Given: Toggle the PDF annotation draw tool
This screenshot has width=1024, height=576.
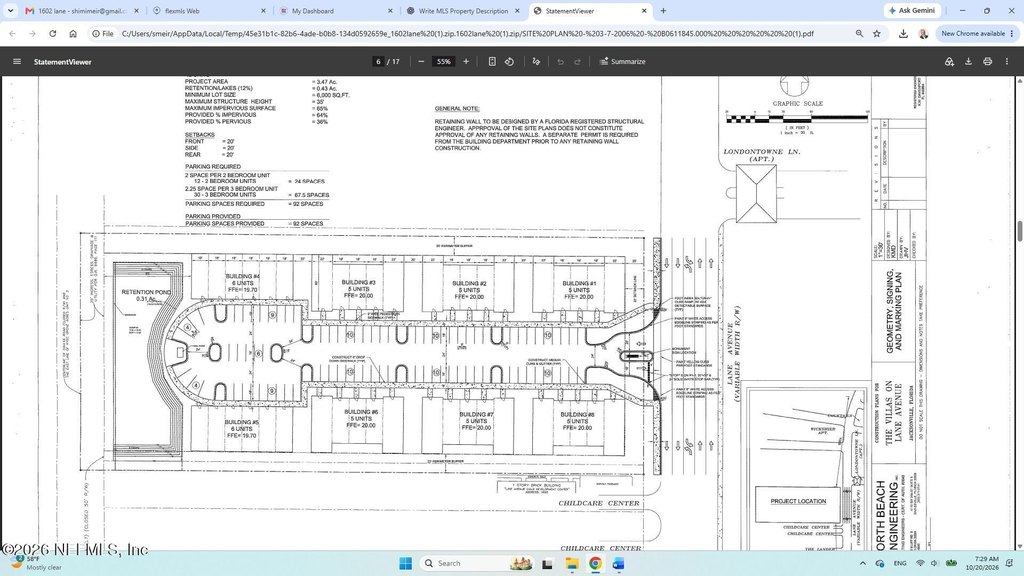Looking at the screenshot, I should (536, 61).
